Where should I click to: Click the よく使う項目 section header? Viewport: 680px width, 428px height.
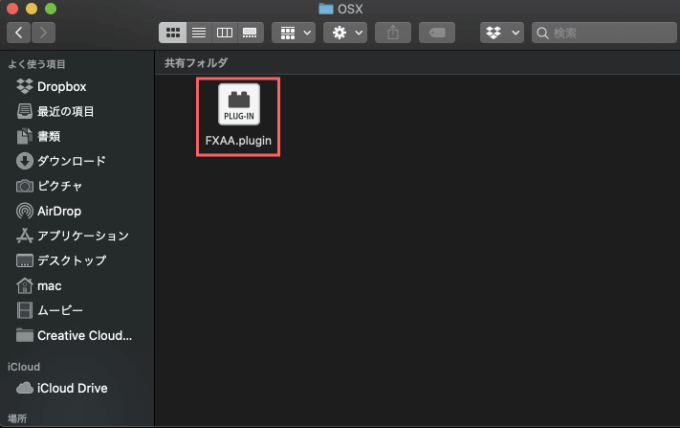click(x=36, y=64)
